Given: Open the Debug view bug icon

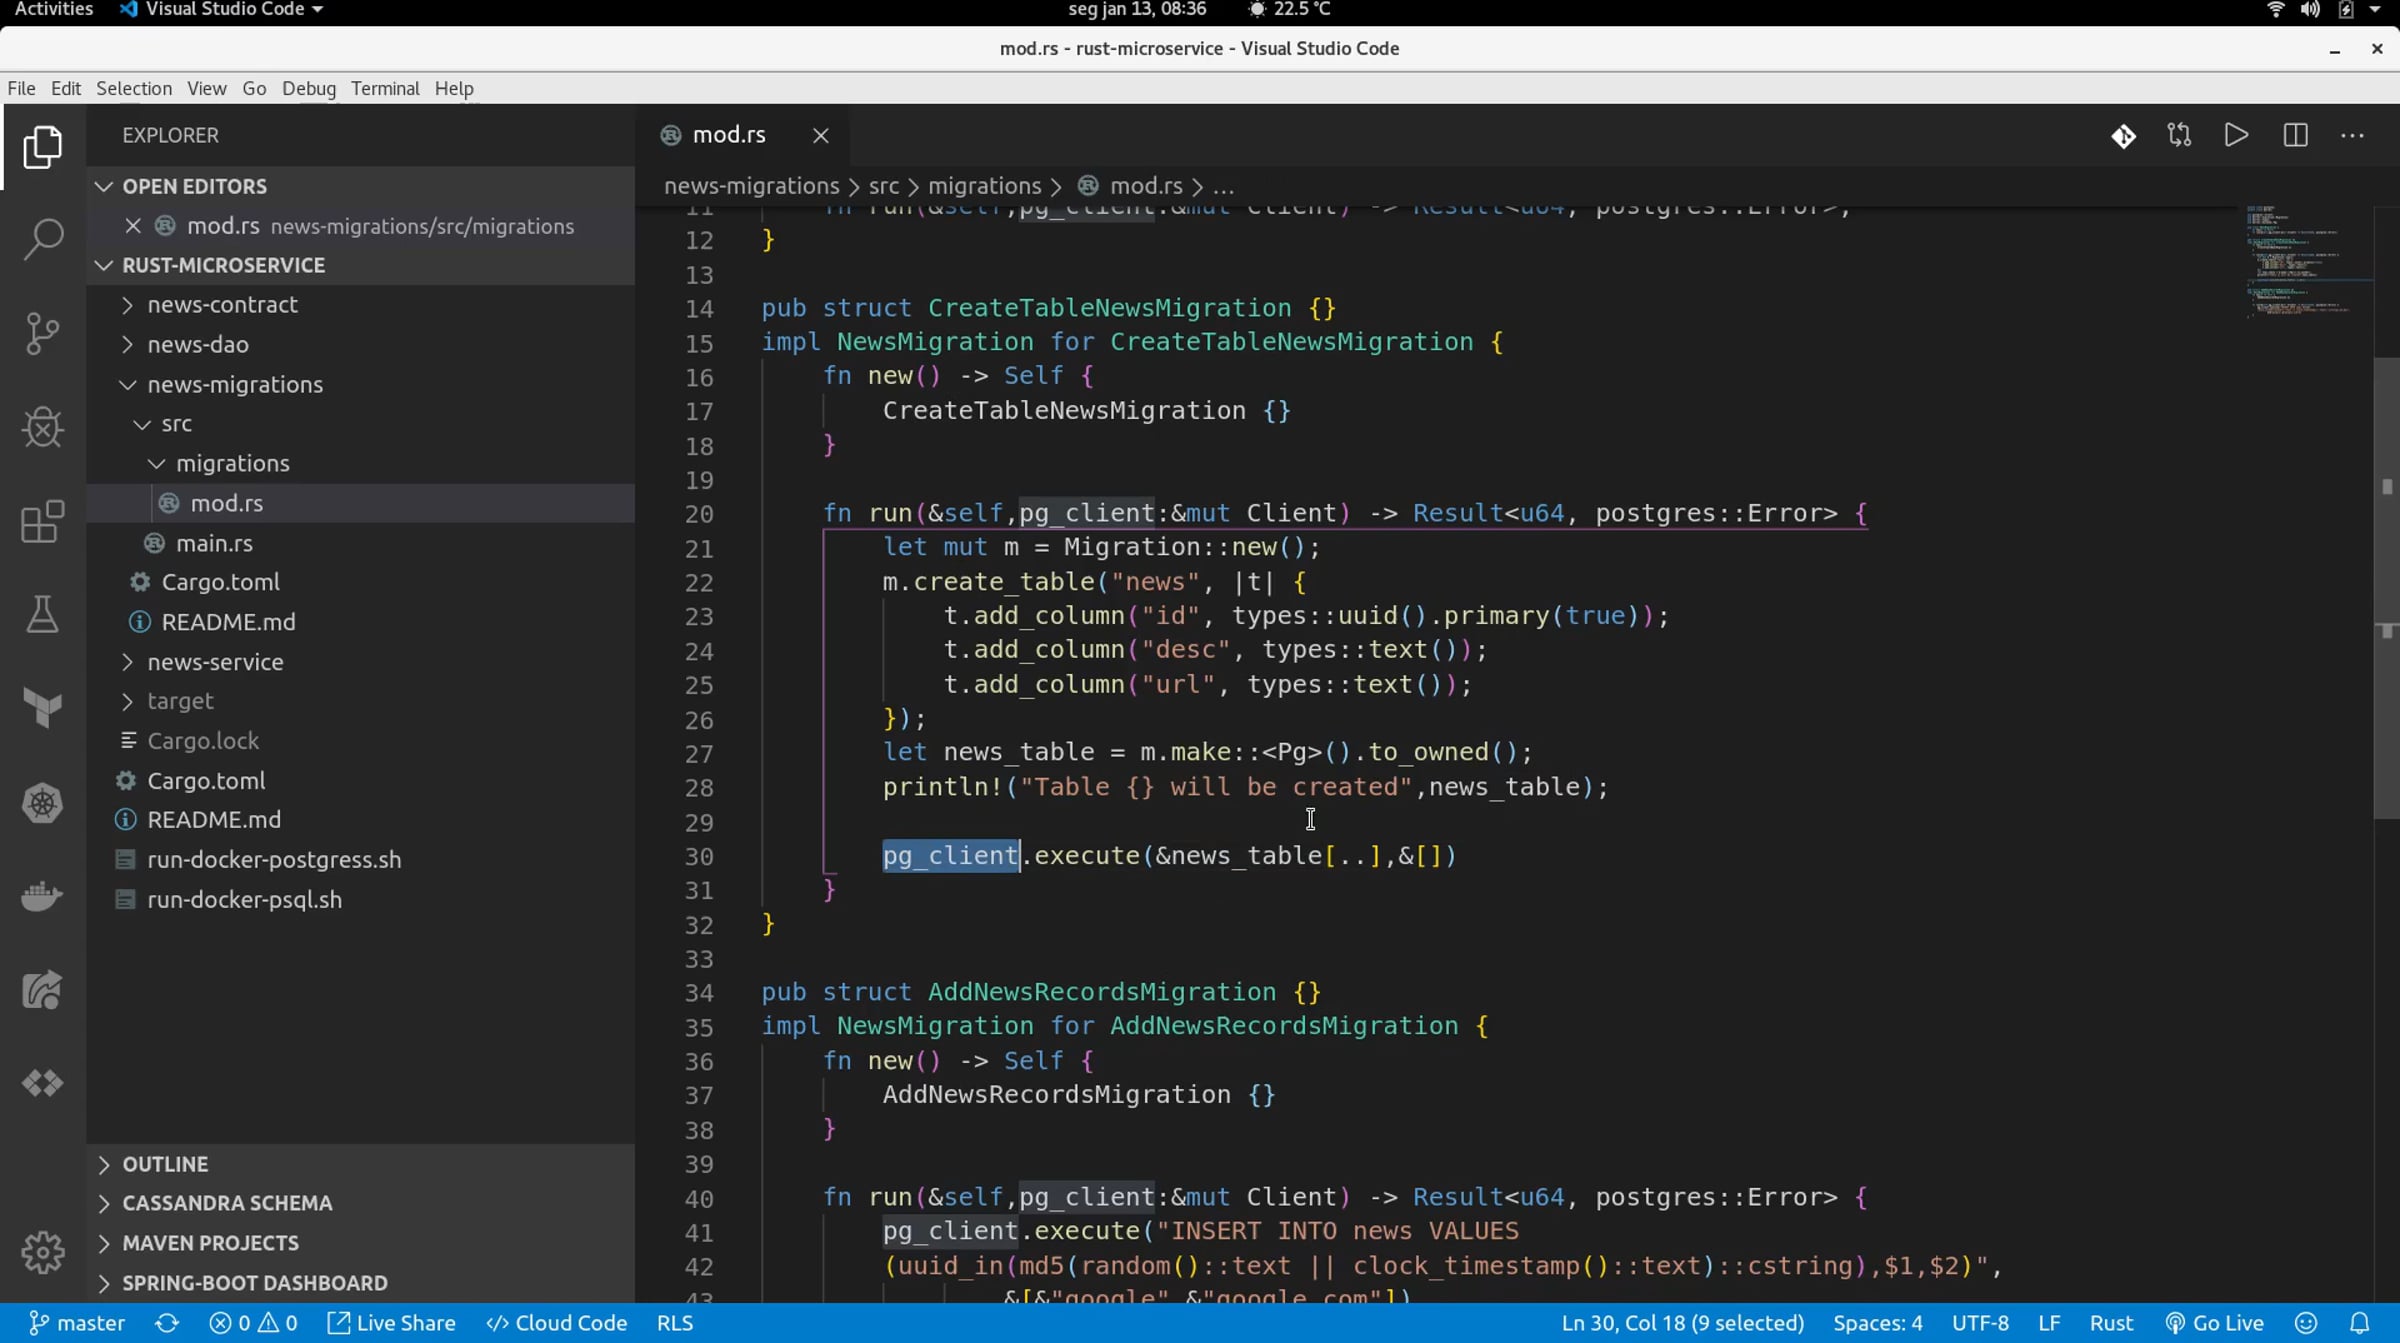Looking at the screenshot, I should pyautogui.click(x=42, y=428).
